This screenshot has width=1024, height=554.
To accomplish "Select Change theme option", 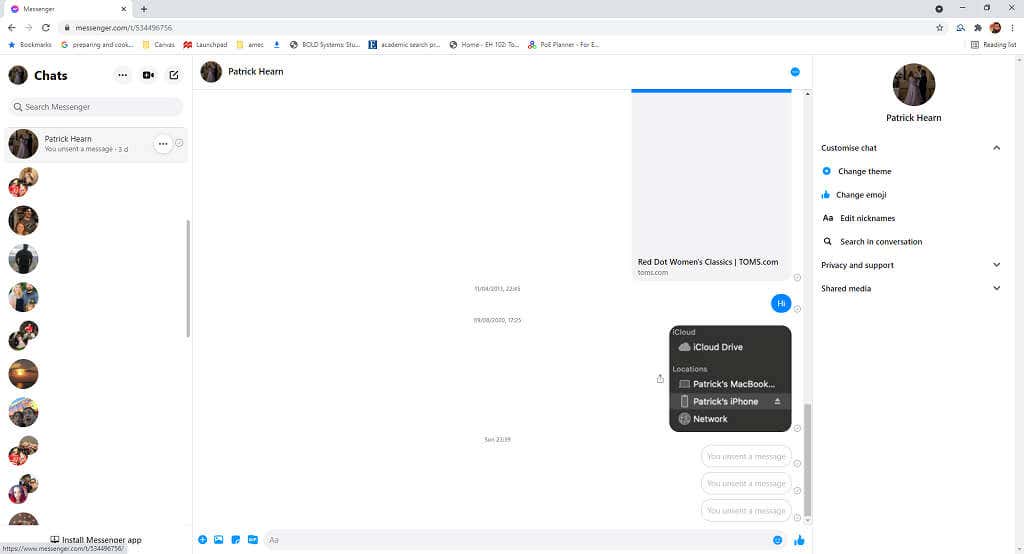I will click(864, 171).
